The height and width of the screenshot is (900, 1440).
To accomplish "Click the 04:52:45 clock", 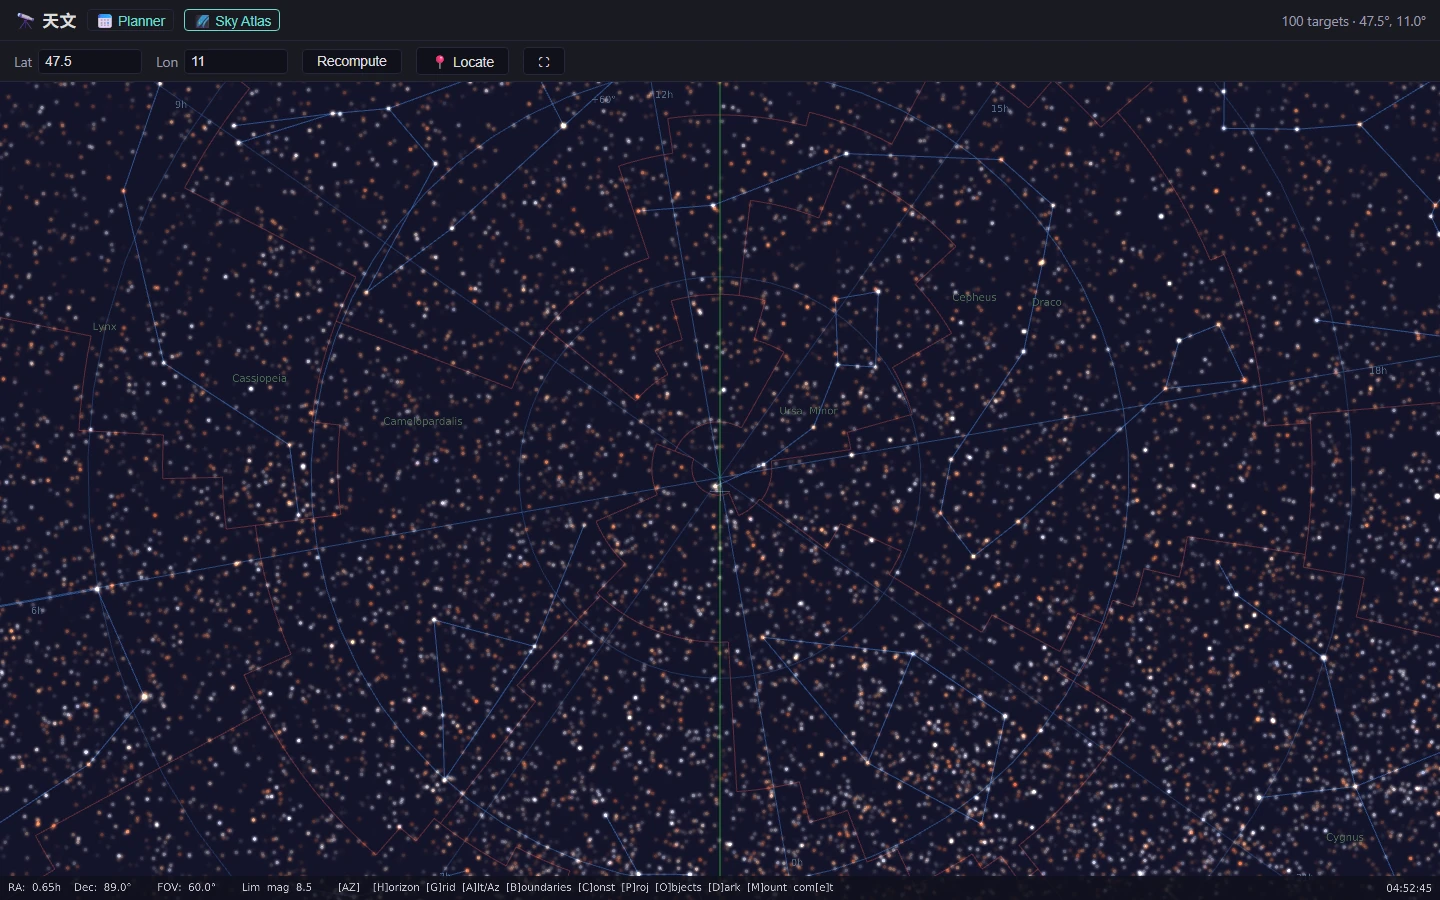I will [x=1409, y=888].
